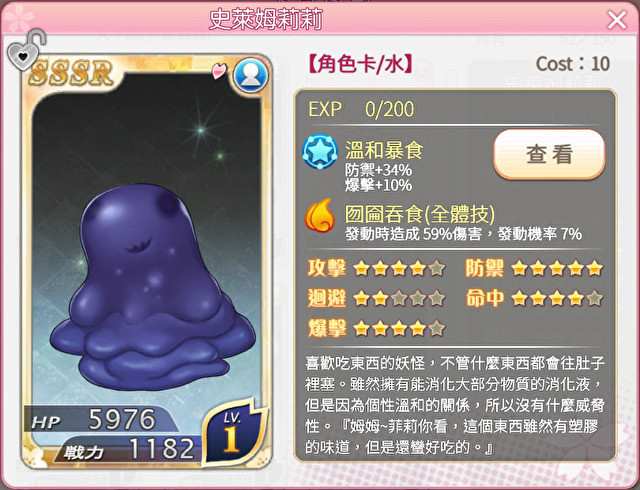
Task: Click the SSSR rarity badge
Action: click(x=72, y=73)
